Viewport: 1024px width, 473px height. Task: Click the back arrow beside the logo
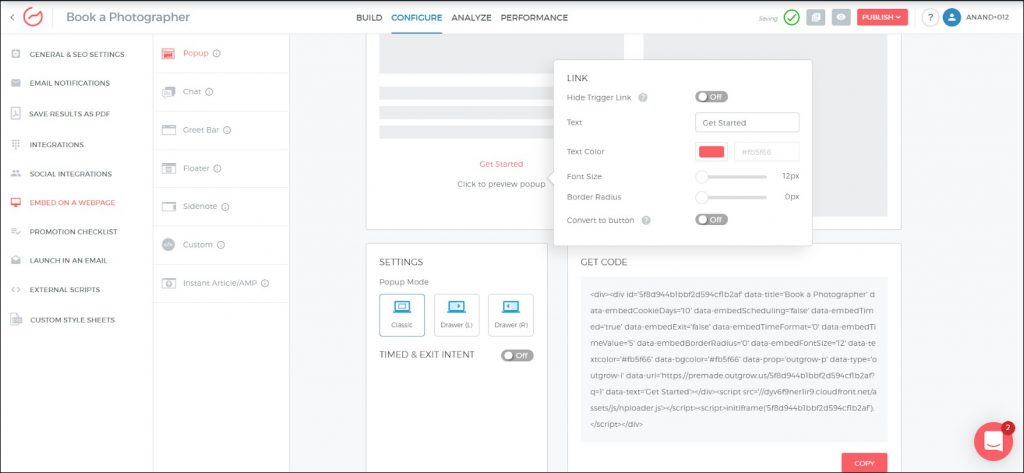coord(11,17)
